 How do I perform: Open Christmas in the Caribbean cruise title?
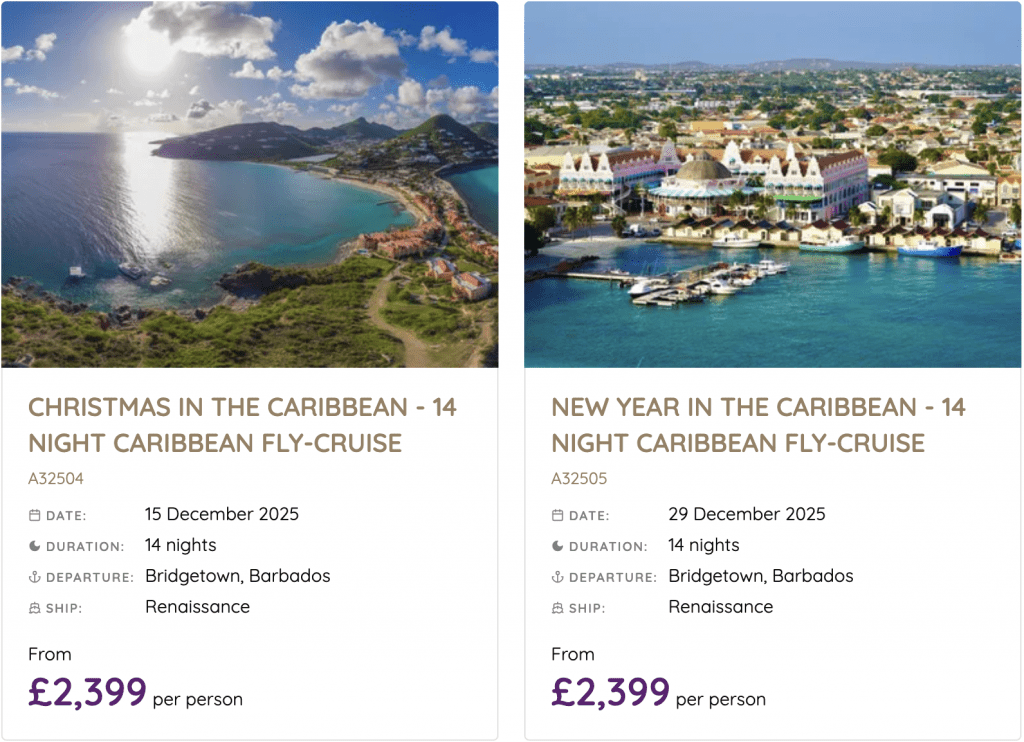click(242, 425)
